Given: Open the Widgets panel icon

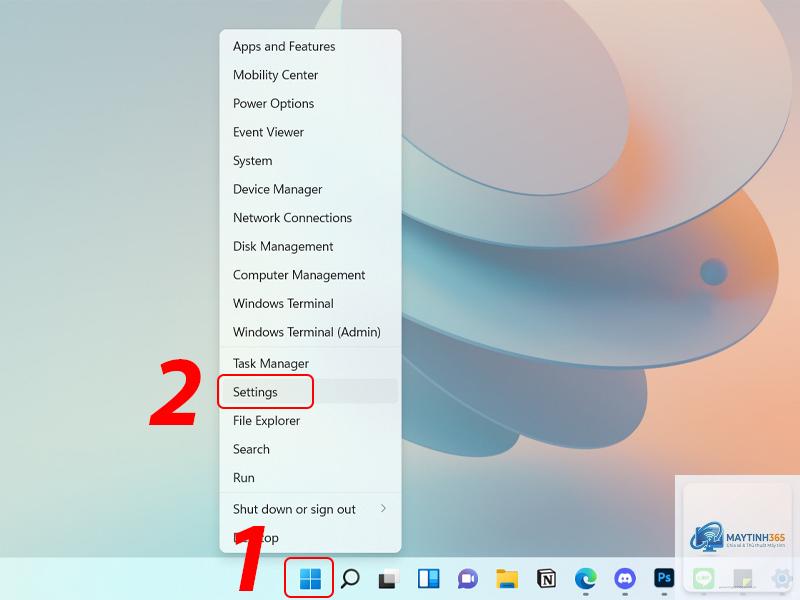Looking at the screenshot, I should click(428, 579).
